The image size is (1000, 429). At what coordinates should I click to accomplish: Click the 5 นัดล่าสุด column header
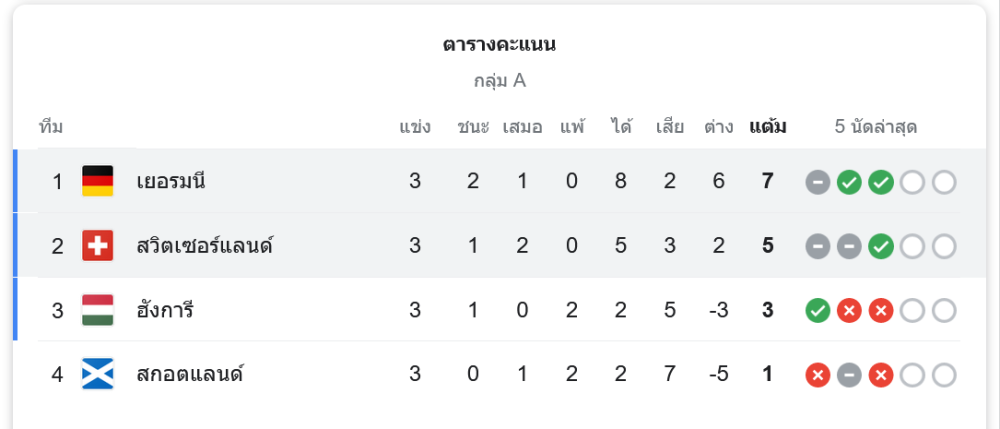pyautogui.click(x=876, y=127)
